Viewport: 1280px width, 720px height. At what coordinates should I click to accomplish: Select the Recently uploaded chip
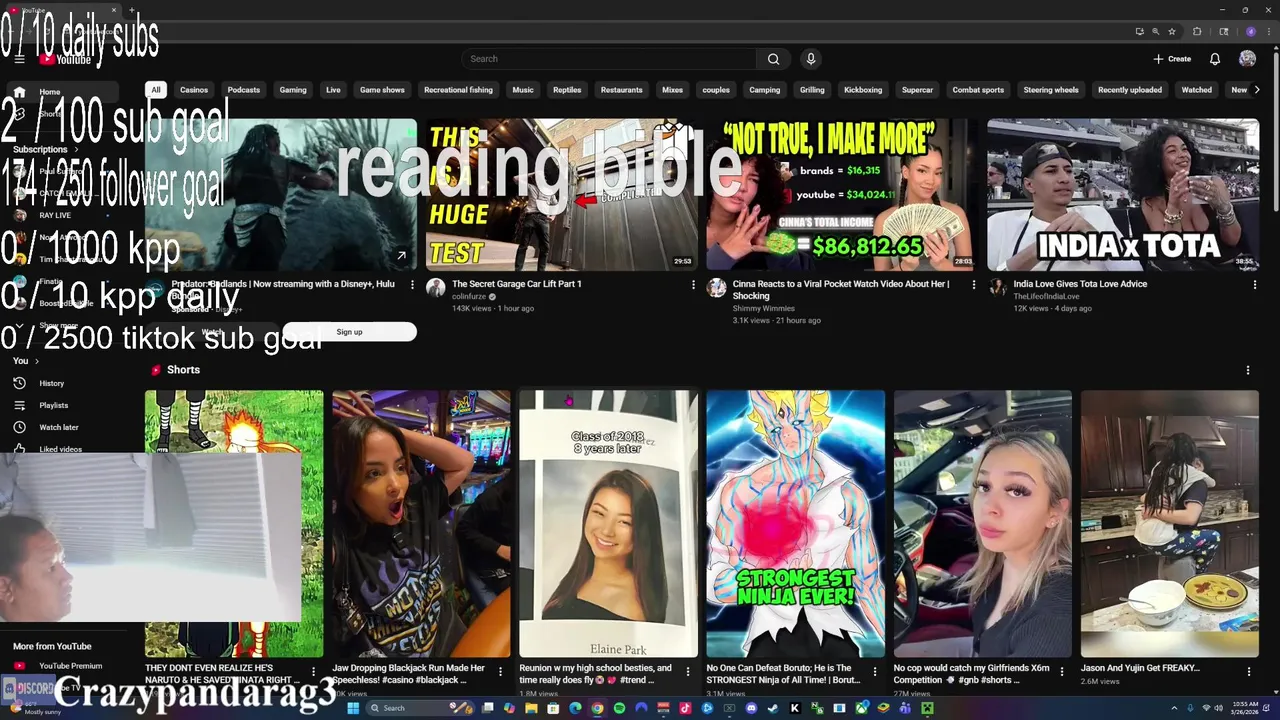[x=1130, y=90]
